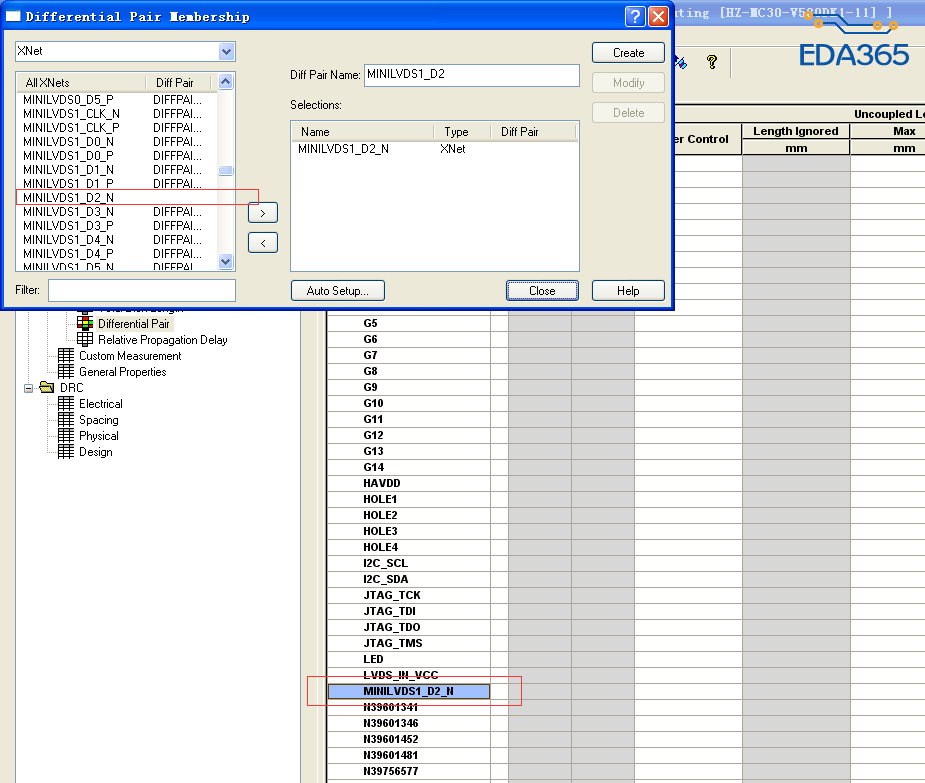Remove selection using the left arrow button
The image size is (925, 783).
263,243
